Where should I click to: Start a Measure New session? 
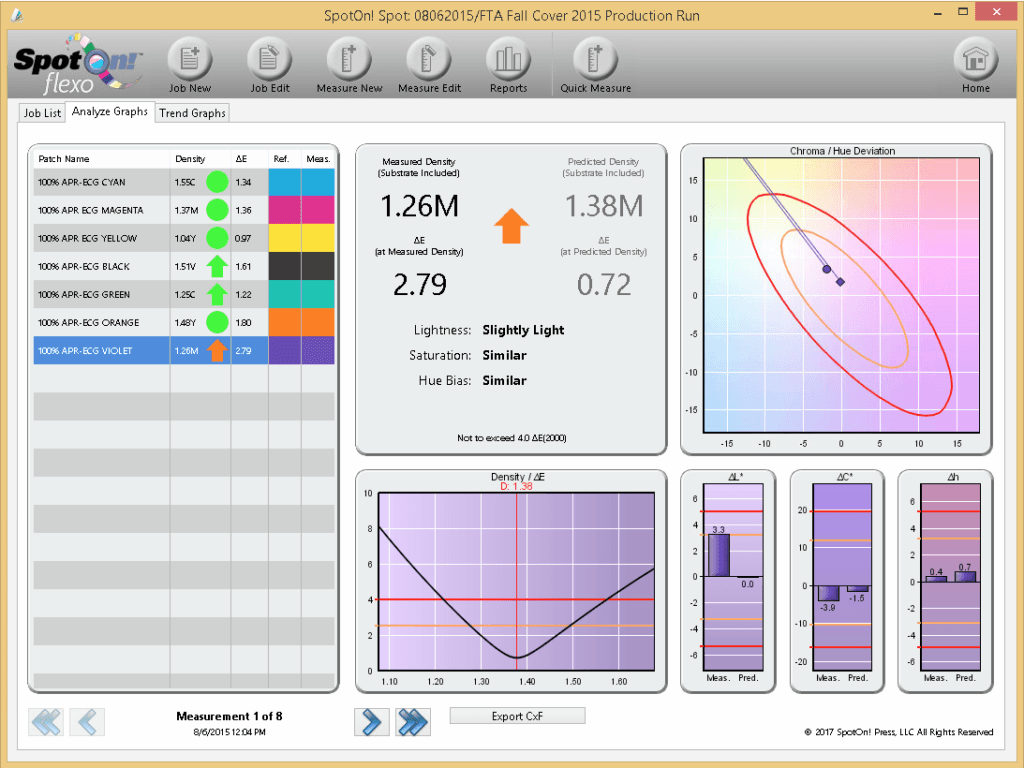point(349,60)
